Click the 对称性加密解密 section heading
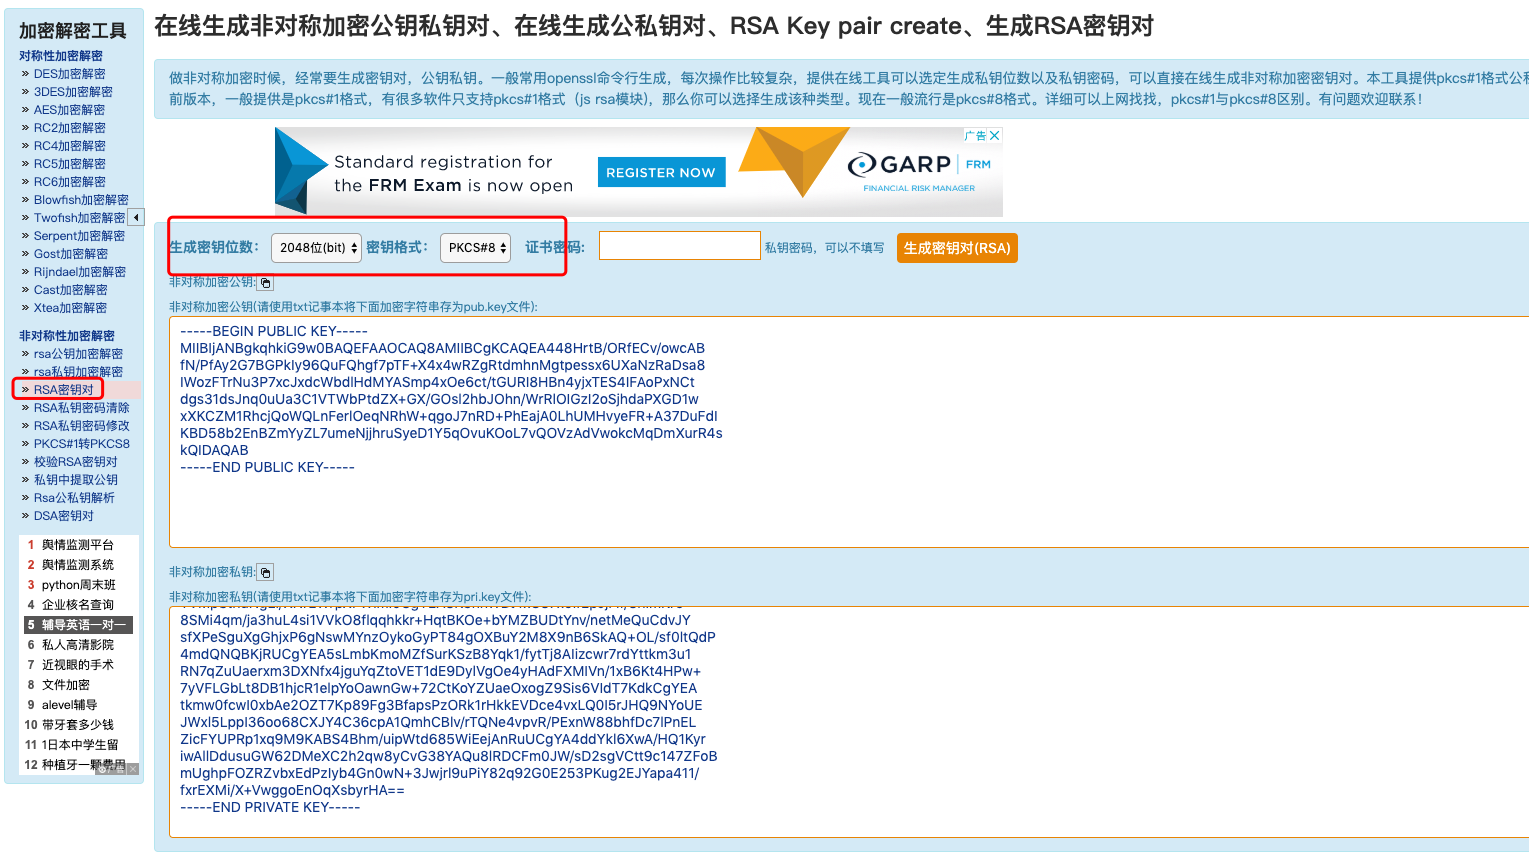Image resolution: width=1529 pixels, height=855 pixels. 61,56
